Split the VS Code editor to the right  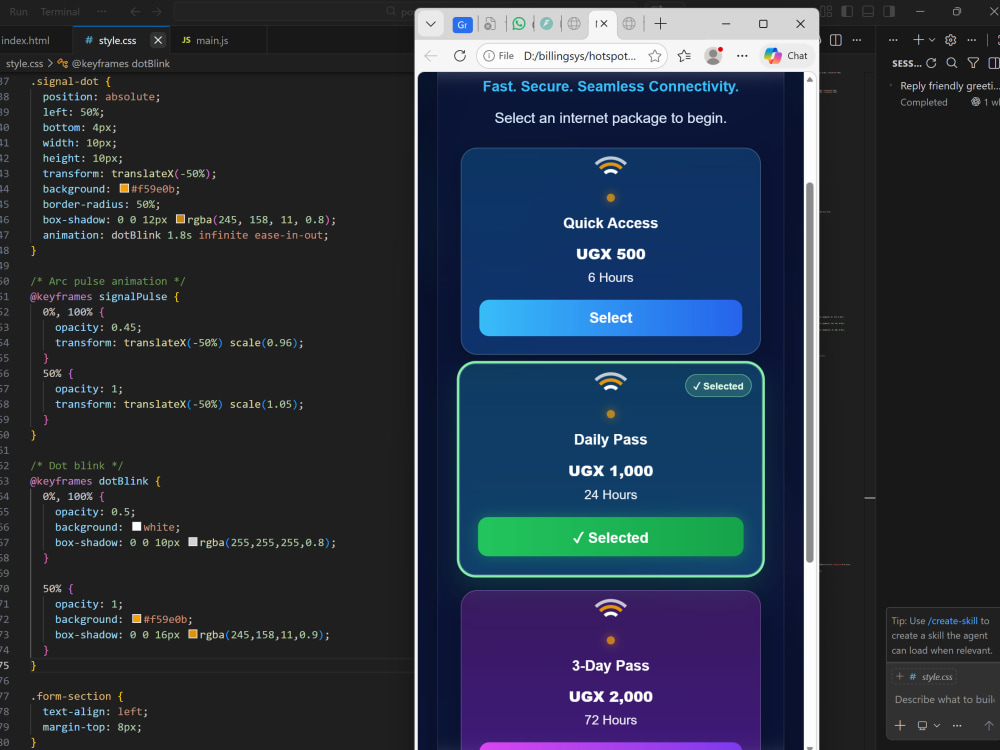click(835, 40)
